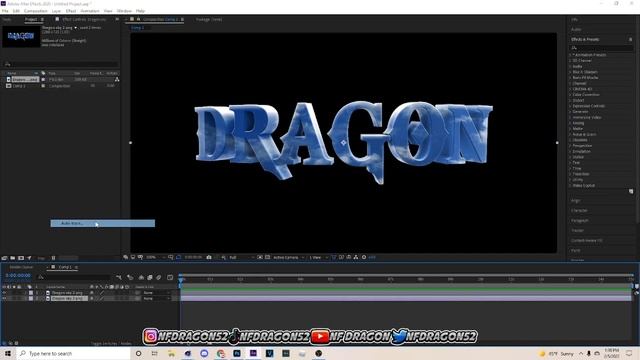Open the Layer menu

[x=56, y=11]
